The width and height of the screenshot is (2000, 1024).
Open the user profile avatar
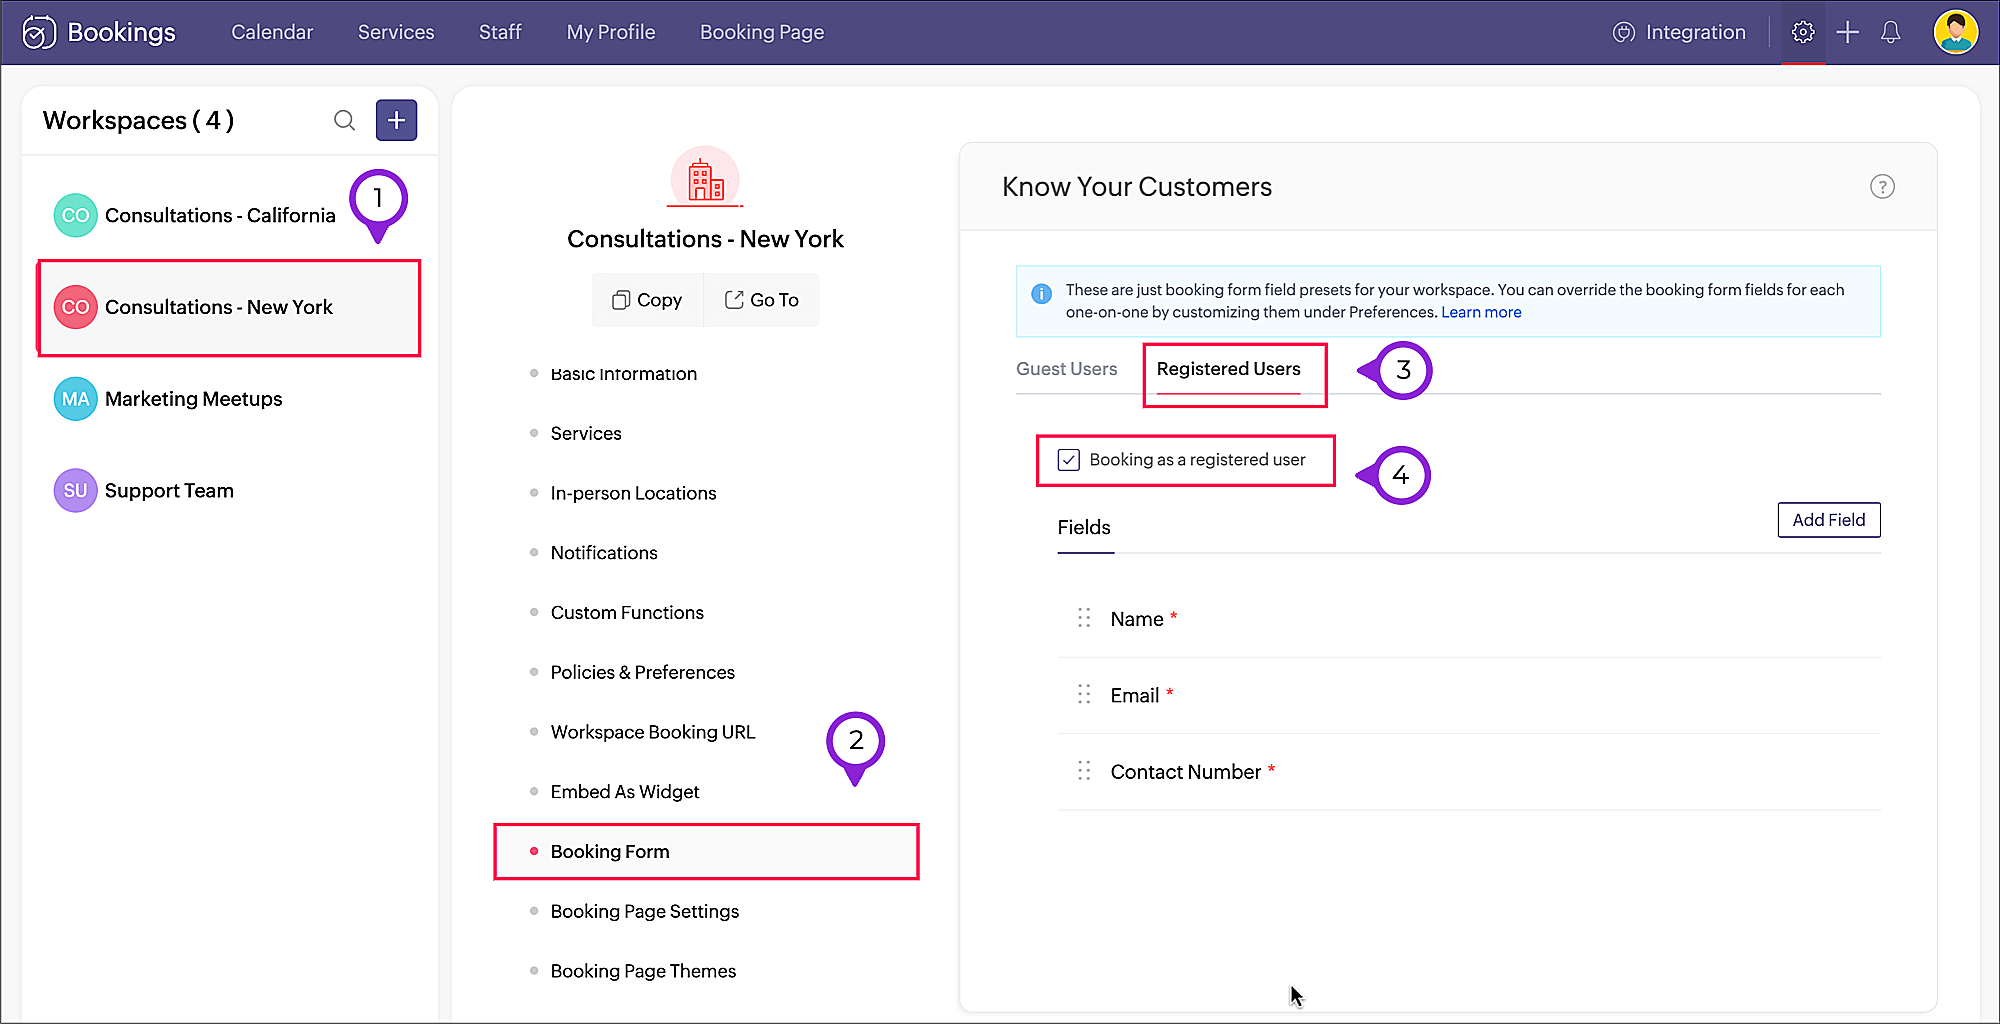click(x=1955, y=32)
